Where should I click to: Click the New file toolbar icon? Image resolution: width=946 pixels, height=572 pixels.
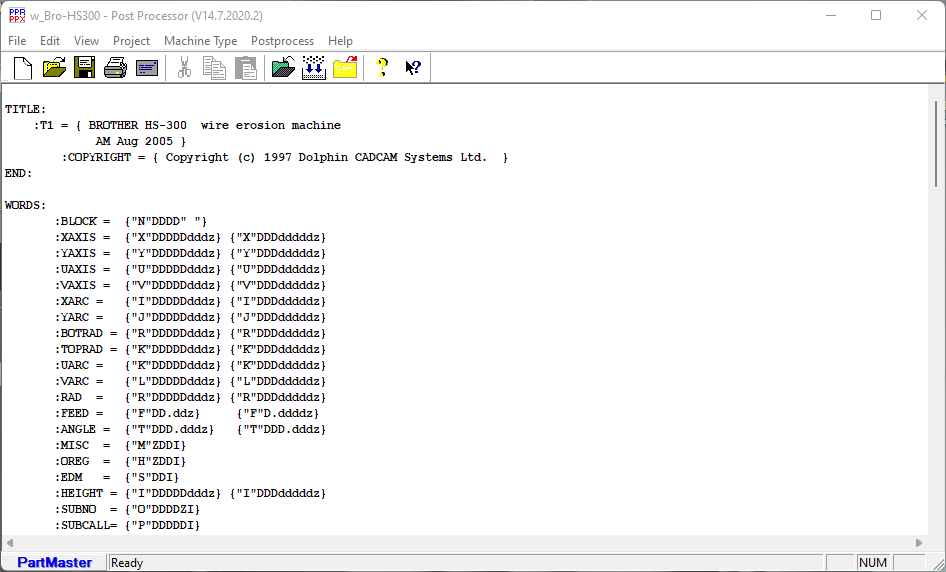point(23,68)
